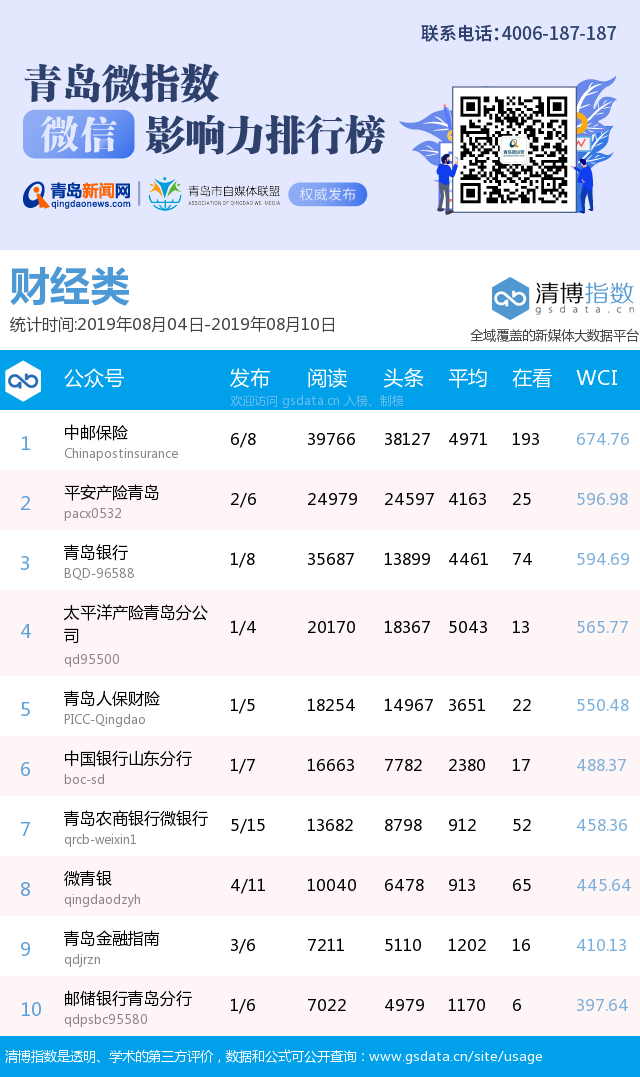Viewport: 640px width, 1077px height.
Task: Select the 阅读 column header
Action: (327, 378)
